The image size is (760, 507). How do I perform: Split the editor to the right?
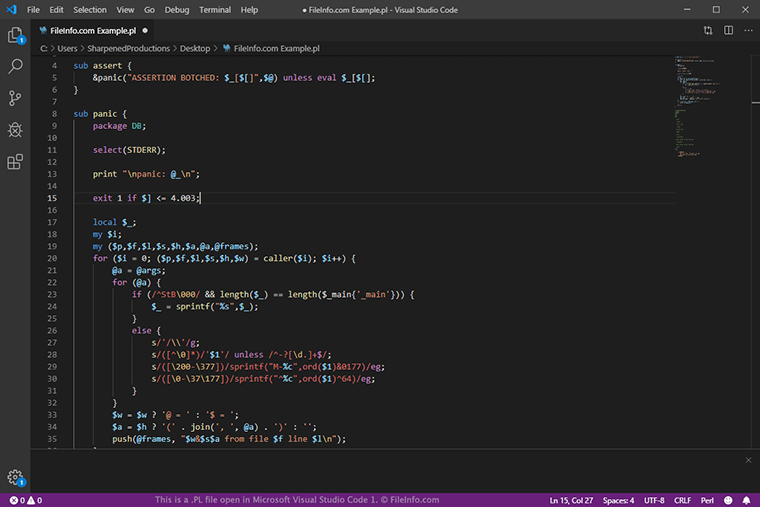click(x=726, y=30)
